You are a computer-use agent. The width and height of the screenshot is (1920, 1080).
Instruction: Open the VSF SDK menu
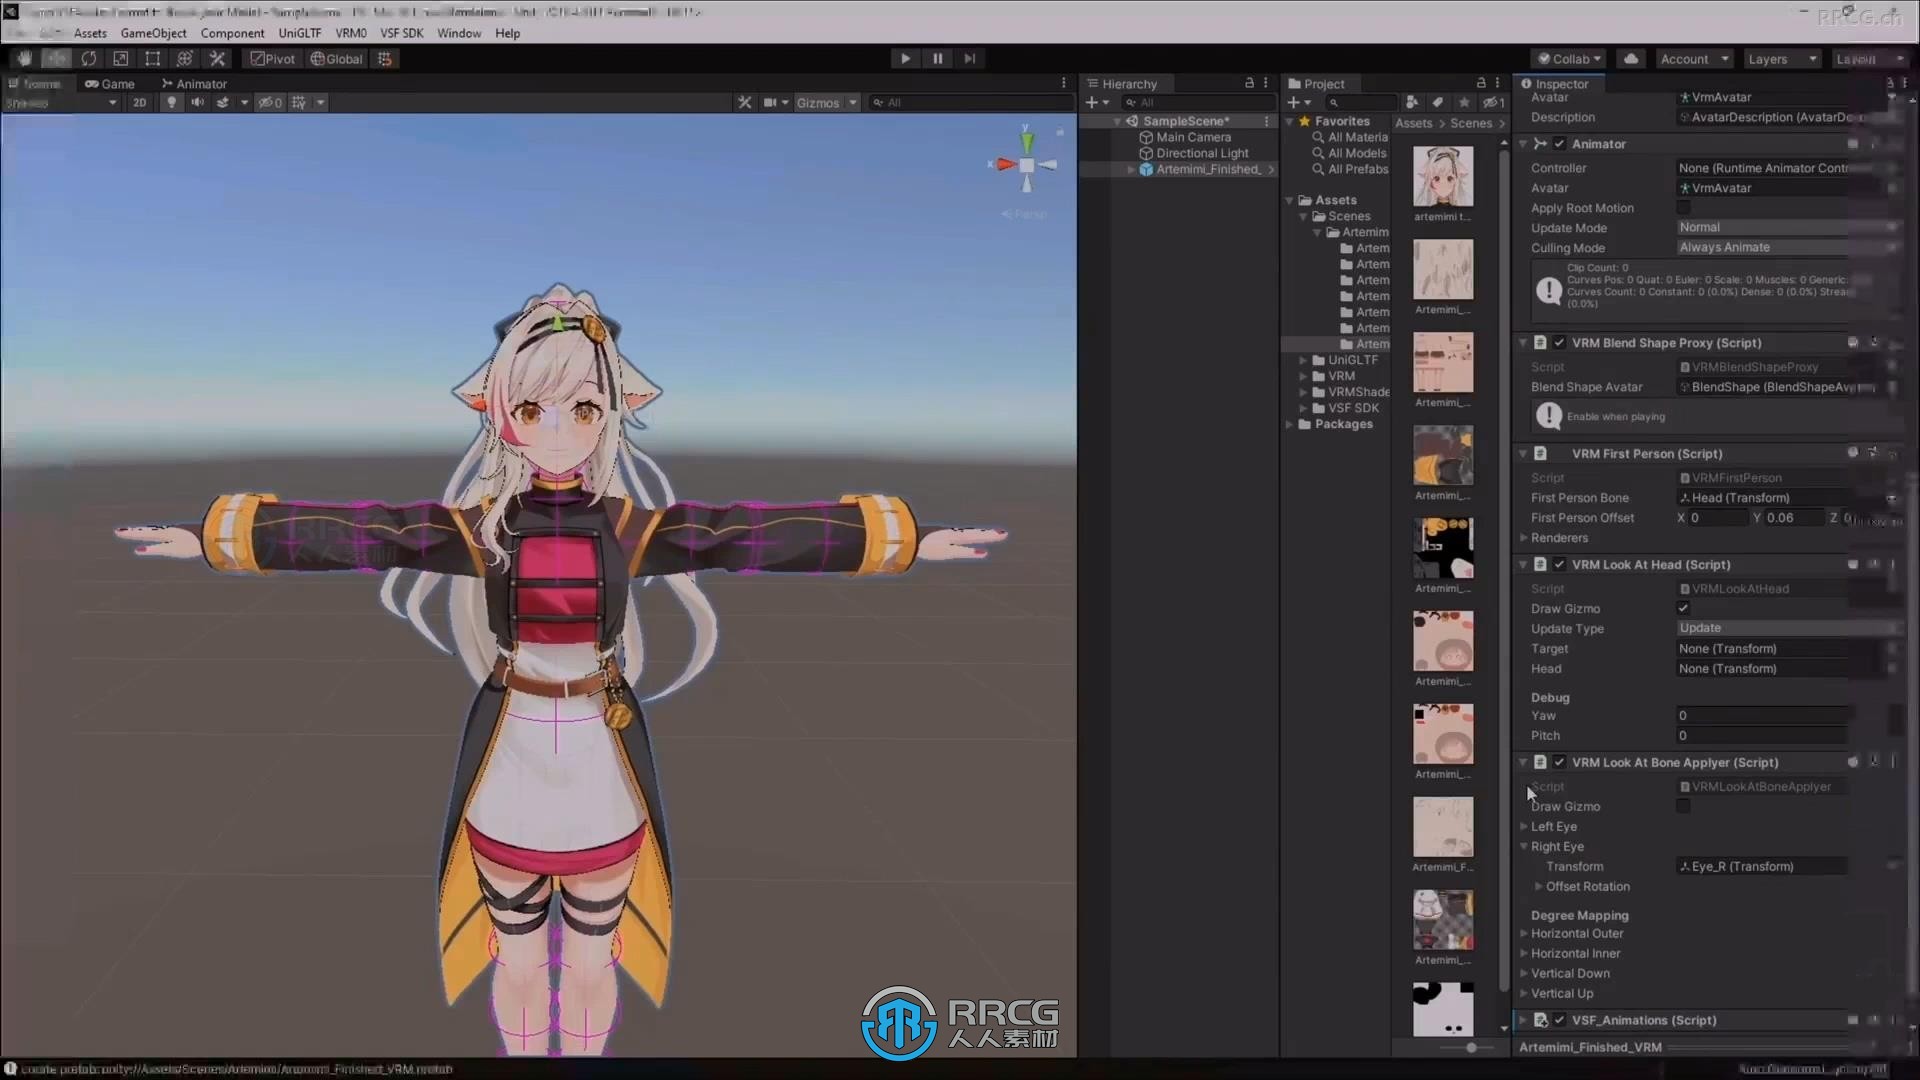point(402,33)
